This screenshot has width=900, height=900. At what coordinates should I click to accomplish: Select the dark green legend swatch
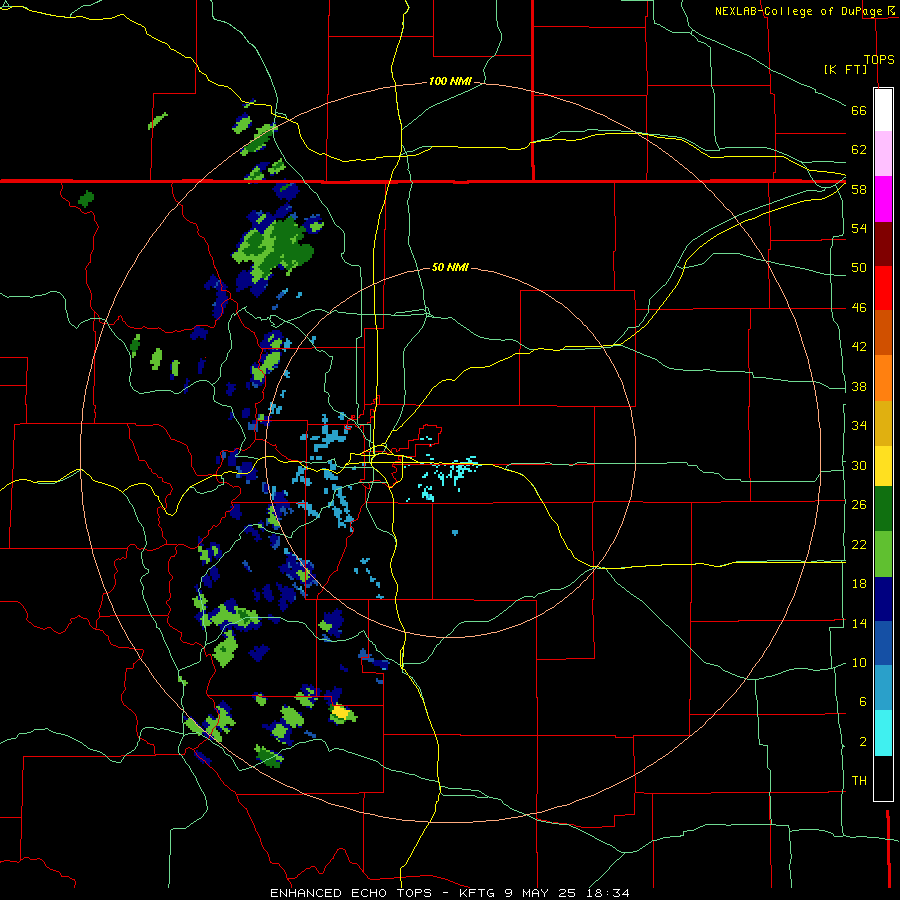[x=883, y=509]
